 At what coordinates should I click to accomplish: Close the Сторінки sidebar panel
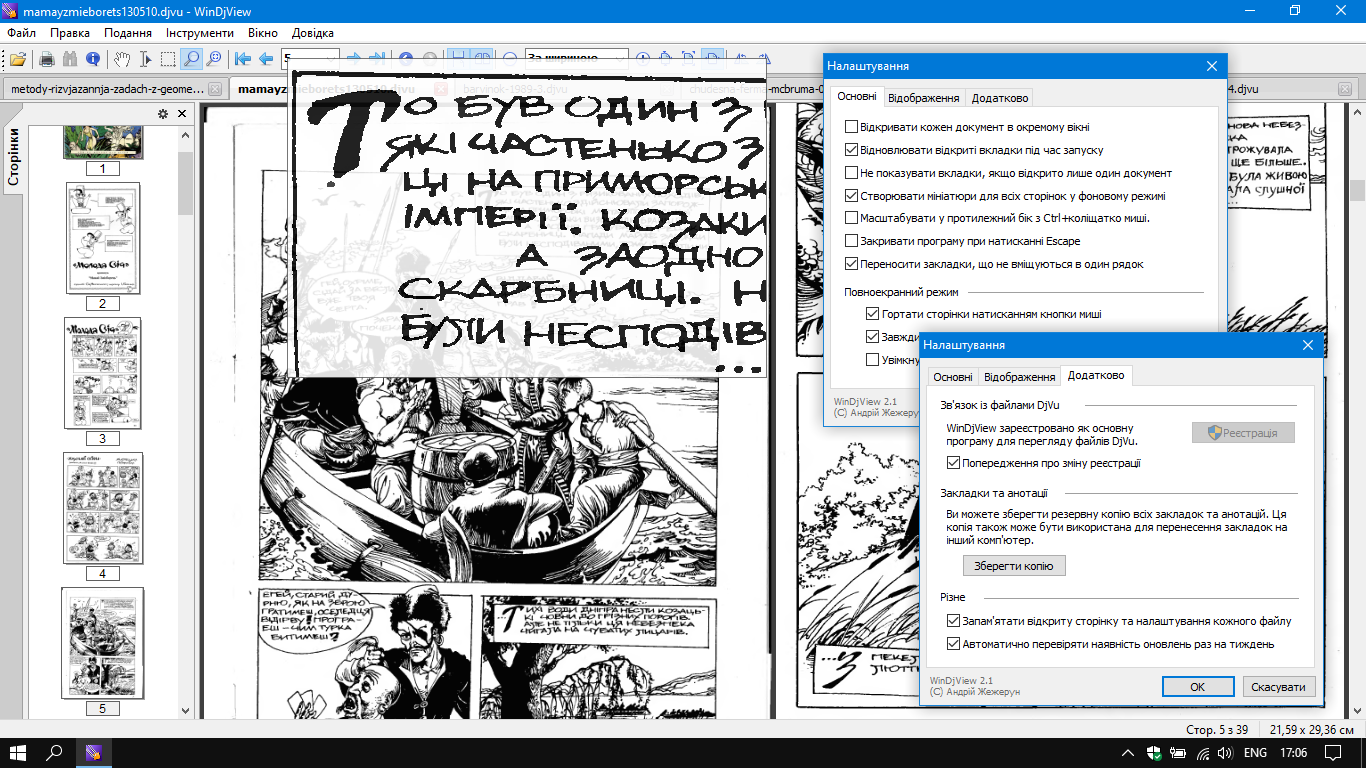tap(182, 114)
